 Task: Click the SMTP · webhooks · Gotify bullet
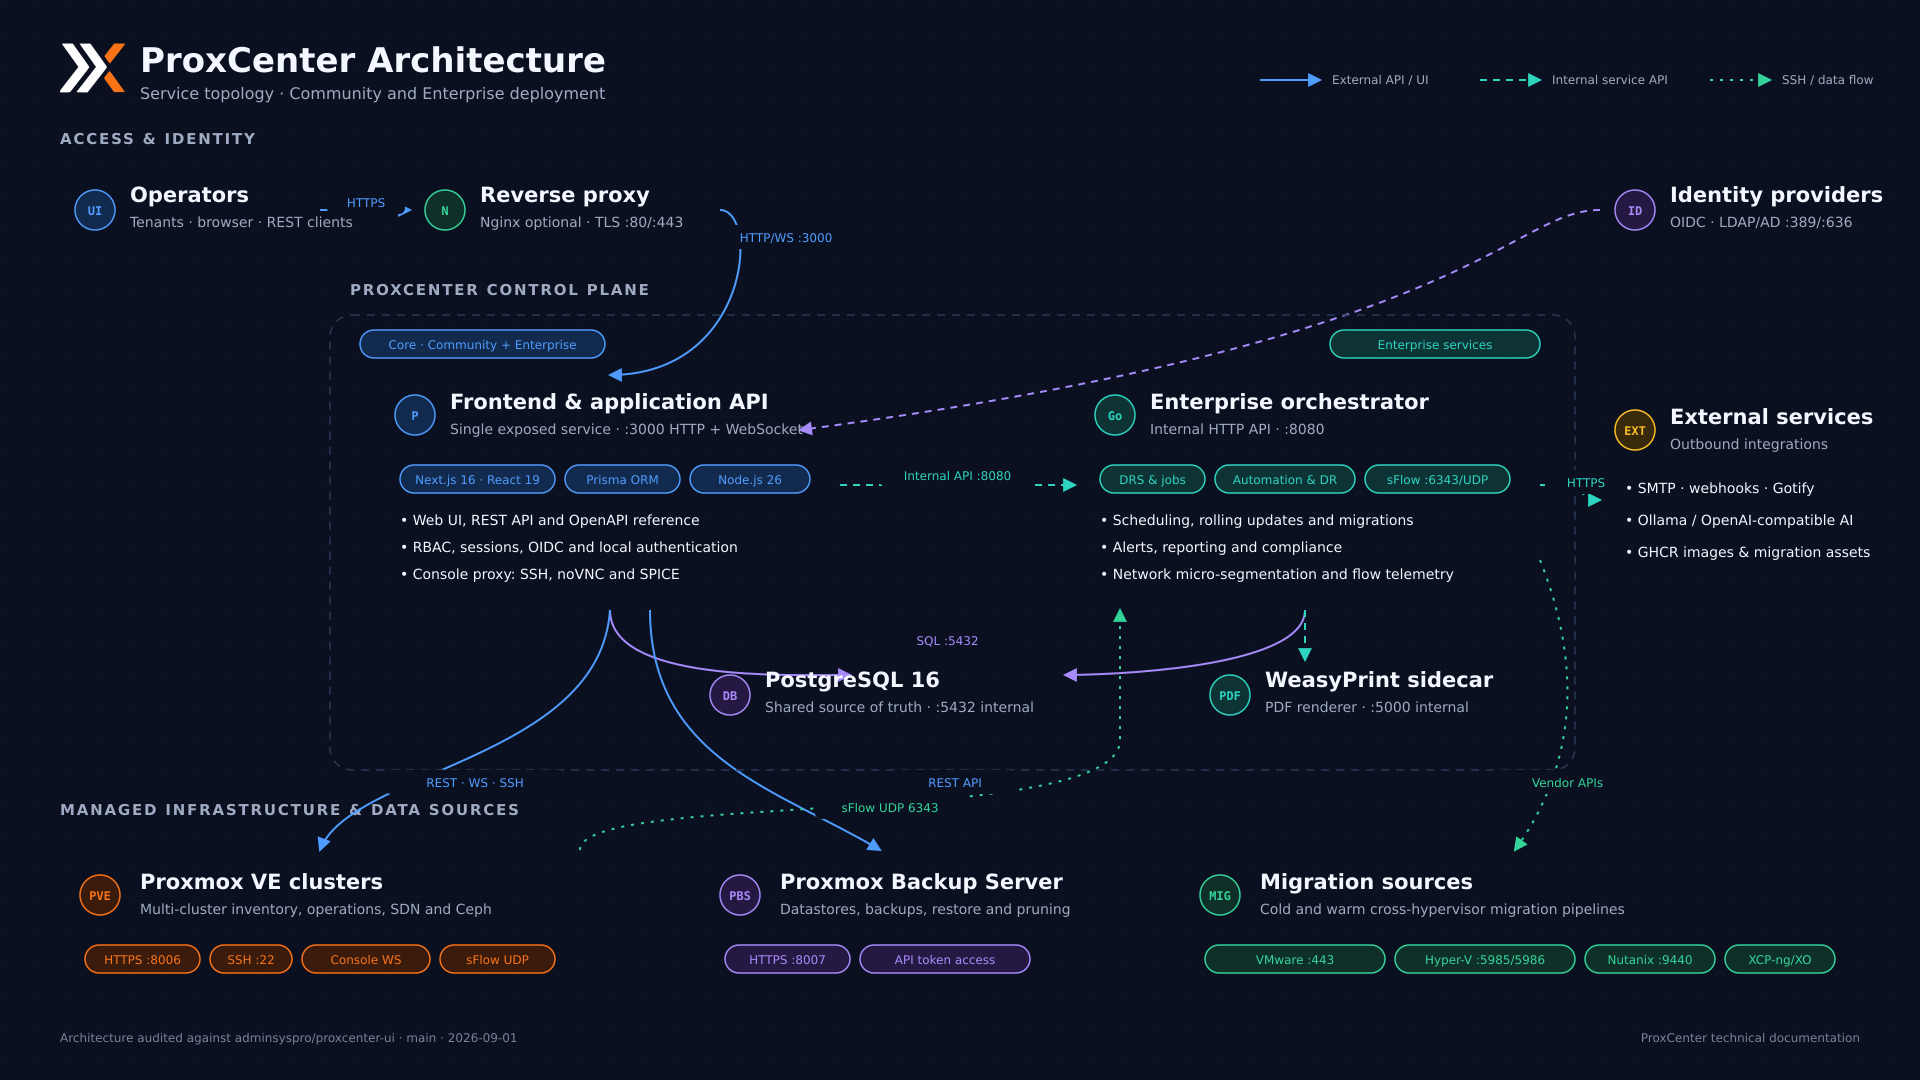pyautogui.click(x=1720, y=488)
